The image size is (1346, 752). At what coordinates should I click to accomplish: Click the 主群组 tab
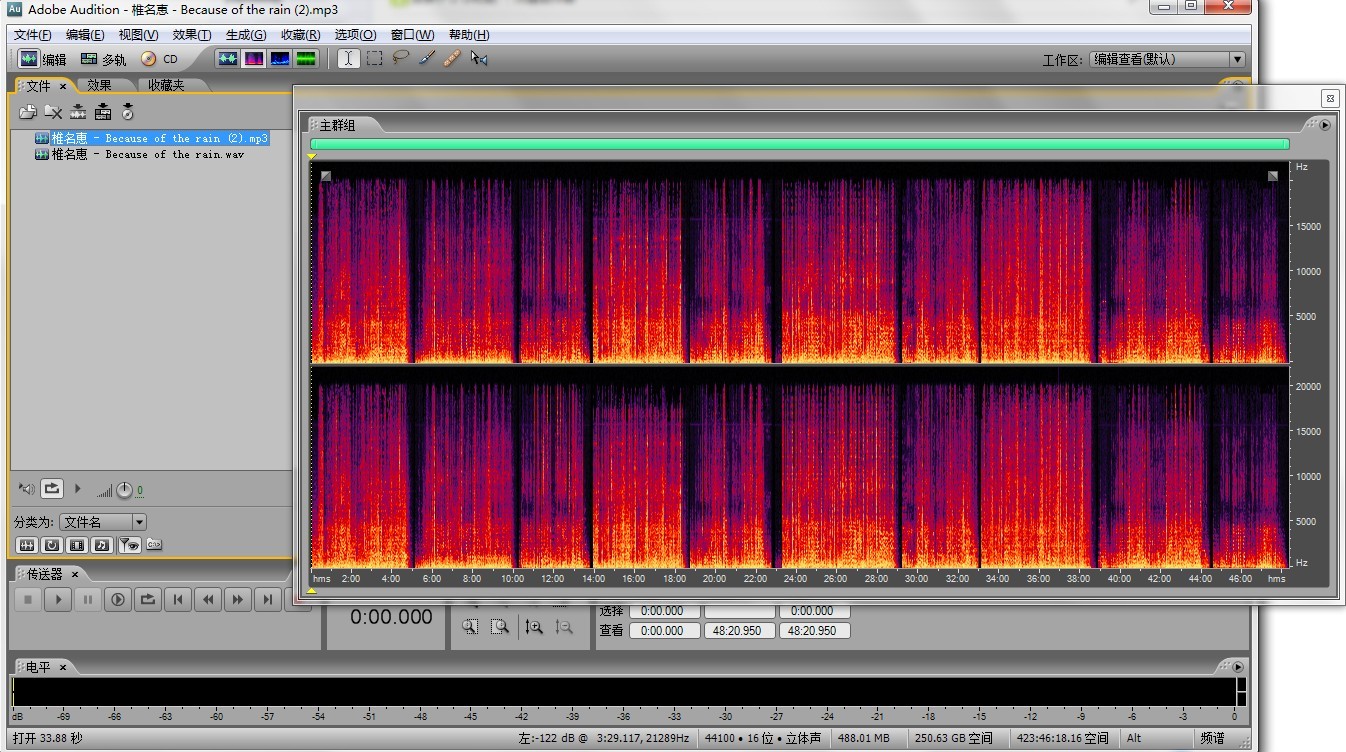[337, 125]
